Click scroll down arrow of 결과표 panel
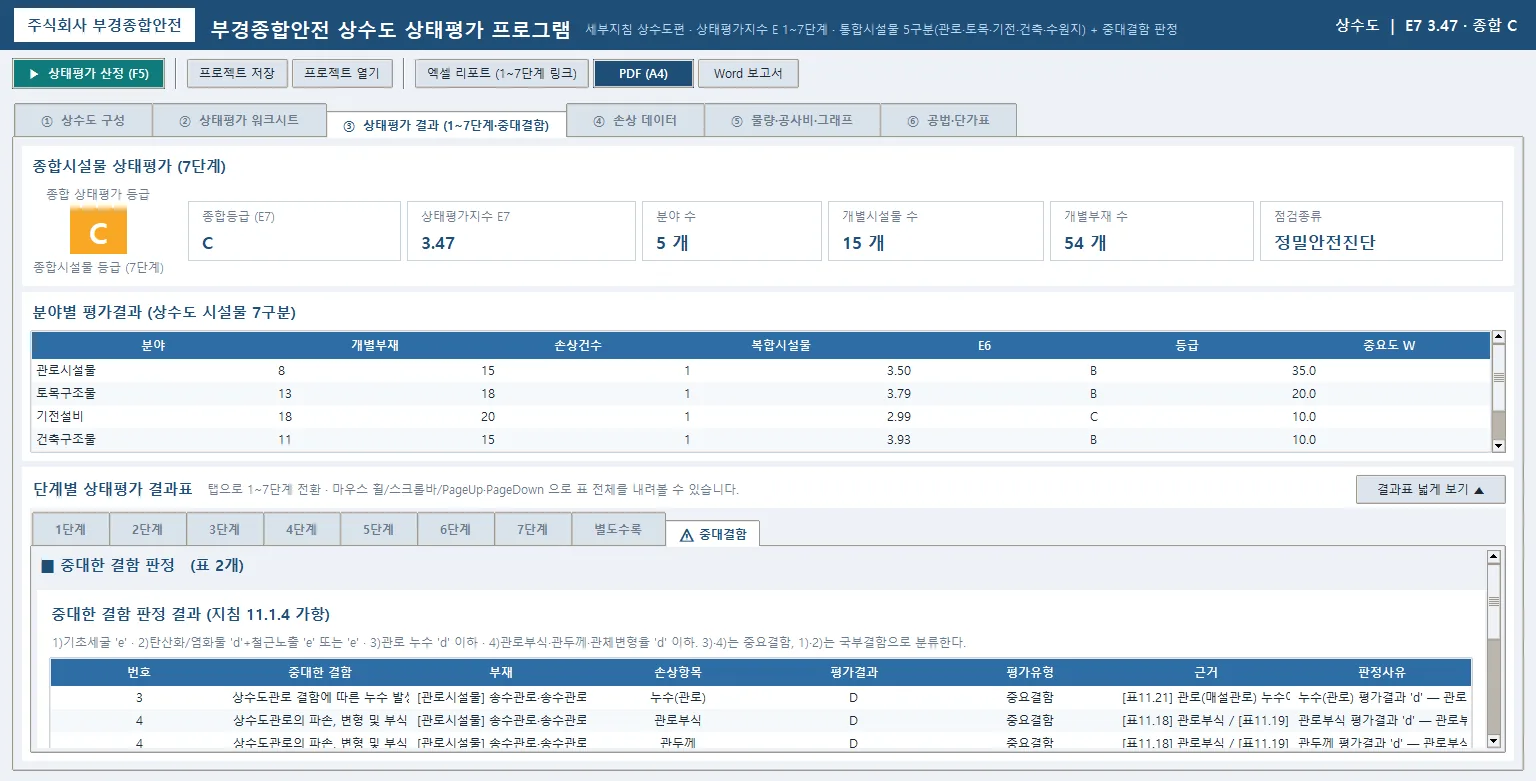Viewport: 1536px width, 781px height. coord(1494,741)
